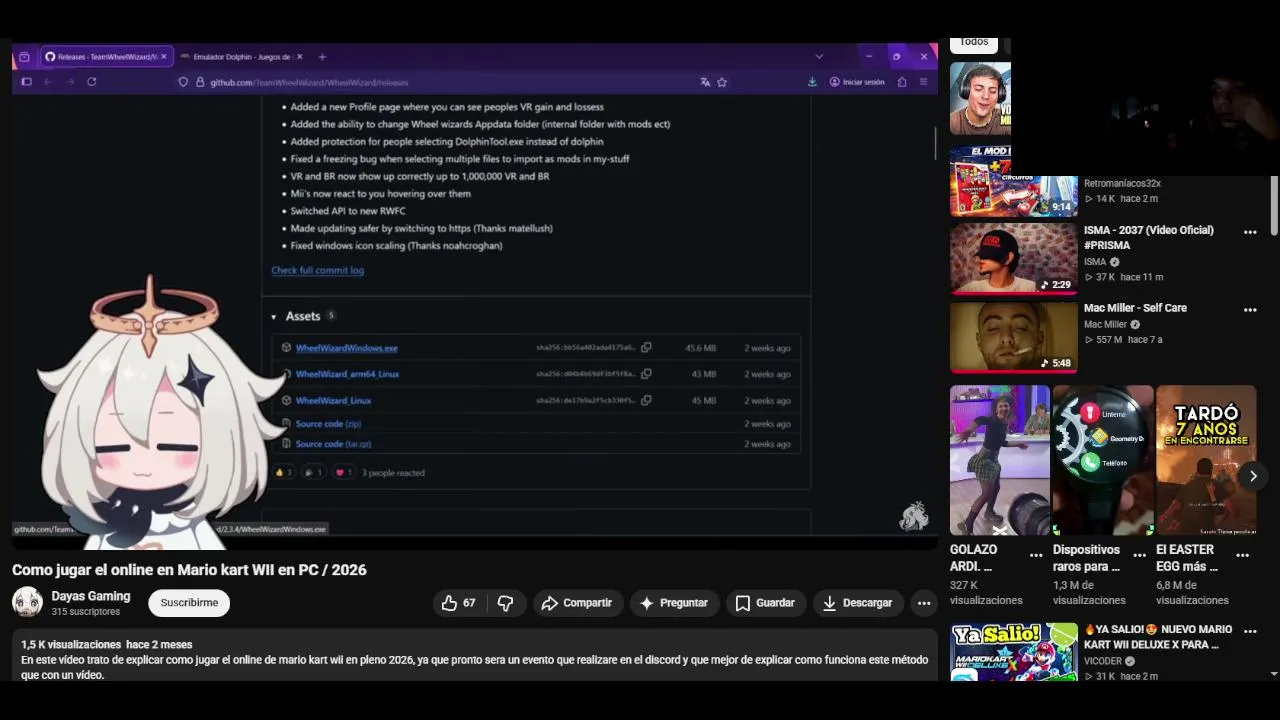Image resolution: width=1280 pixels, height=720 pixels.
Task: Download WheelWizard_arm64_Linux asset
Action: click(347, 374)
